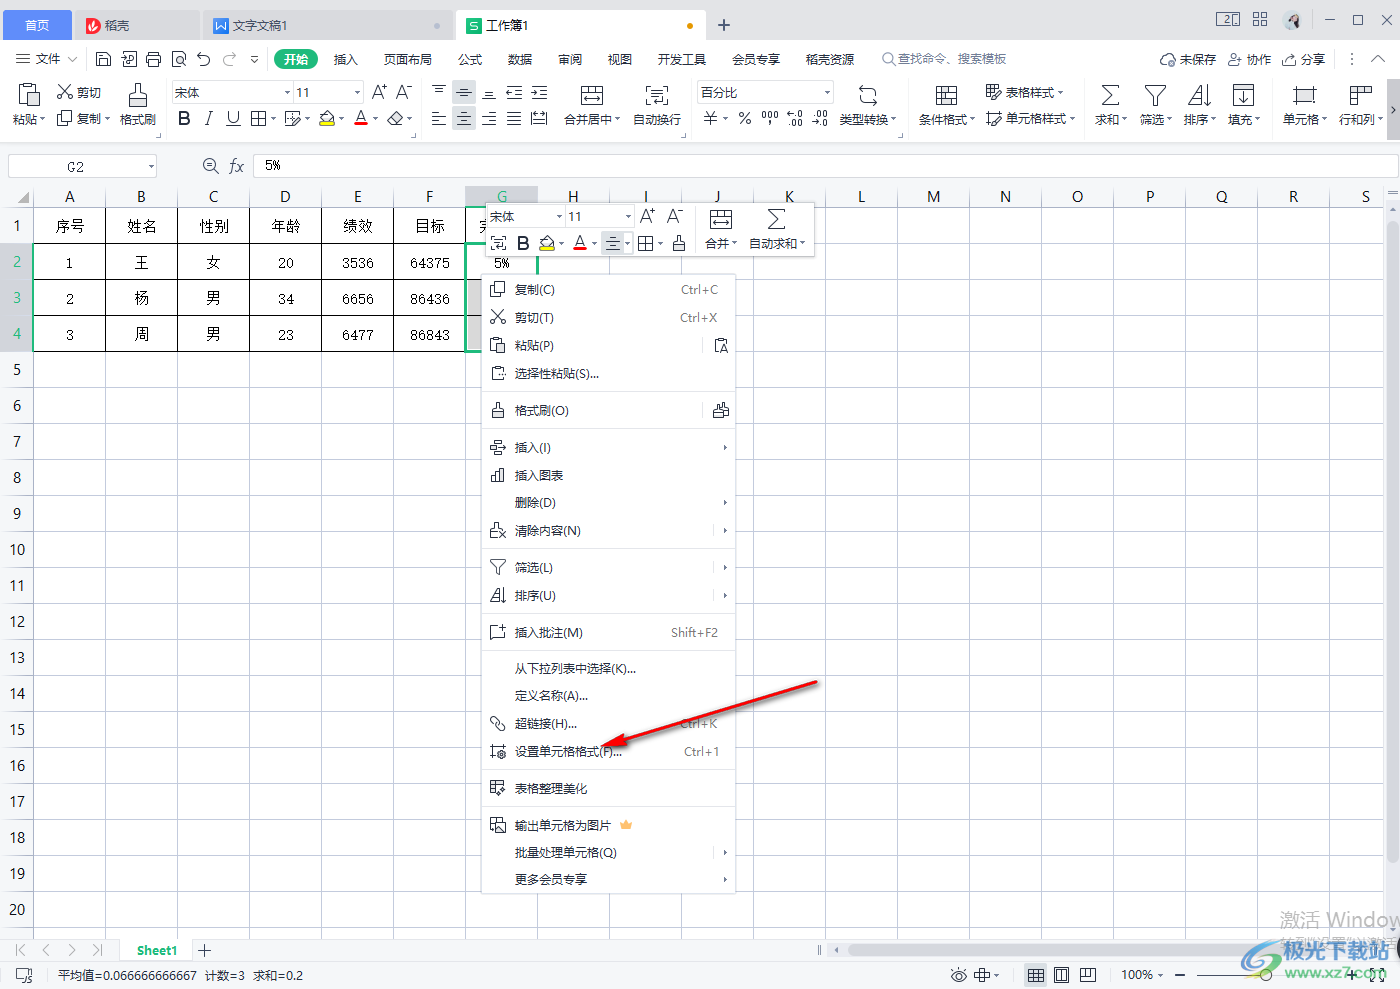
Task: Click the Paste (粘贴) icon in the ribbon
Action: 29,95
